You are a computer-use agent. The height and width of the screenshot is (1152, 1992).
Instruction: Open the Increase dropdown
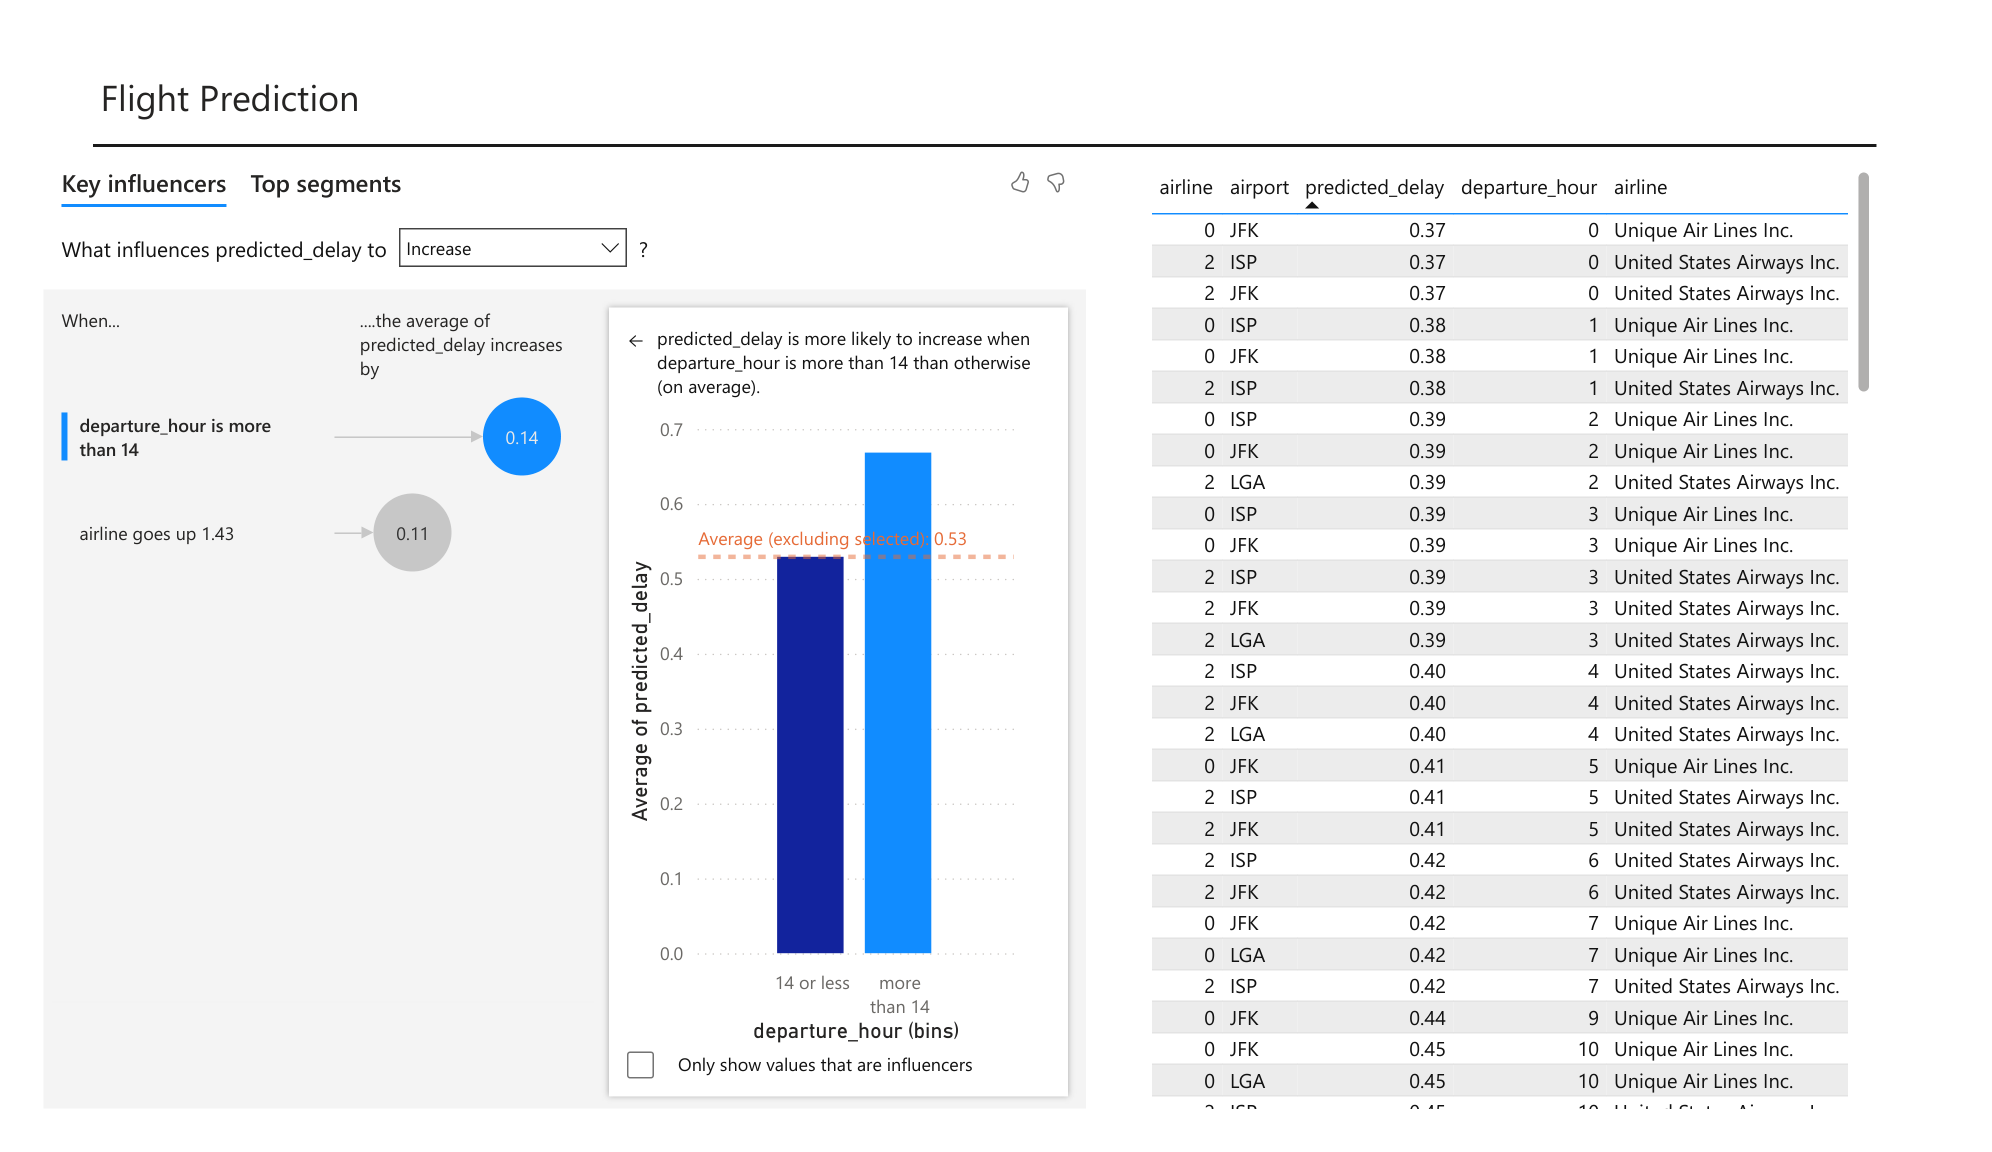click(513, 248)
